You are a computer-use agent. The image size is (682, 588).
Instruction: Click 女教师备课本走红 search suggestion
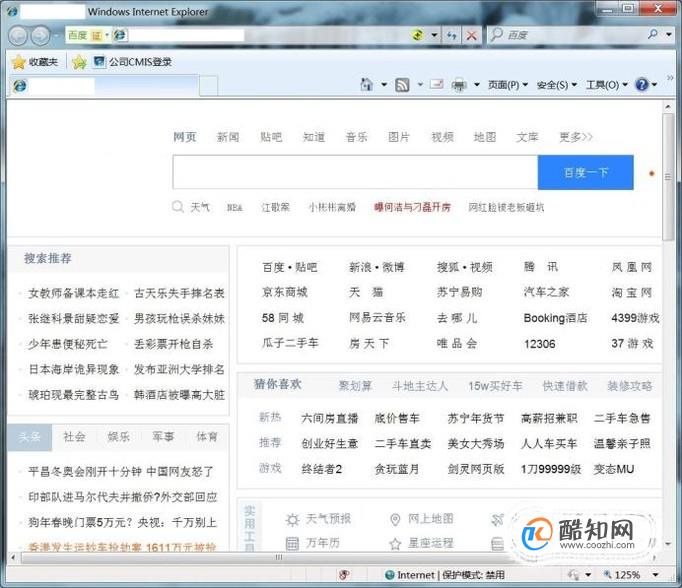tap(74, 293)
